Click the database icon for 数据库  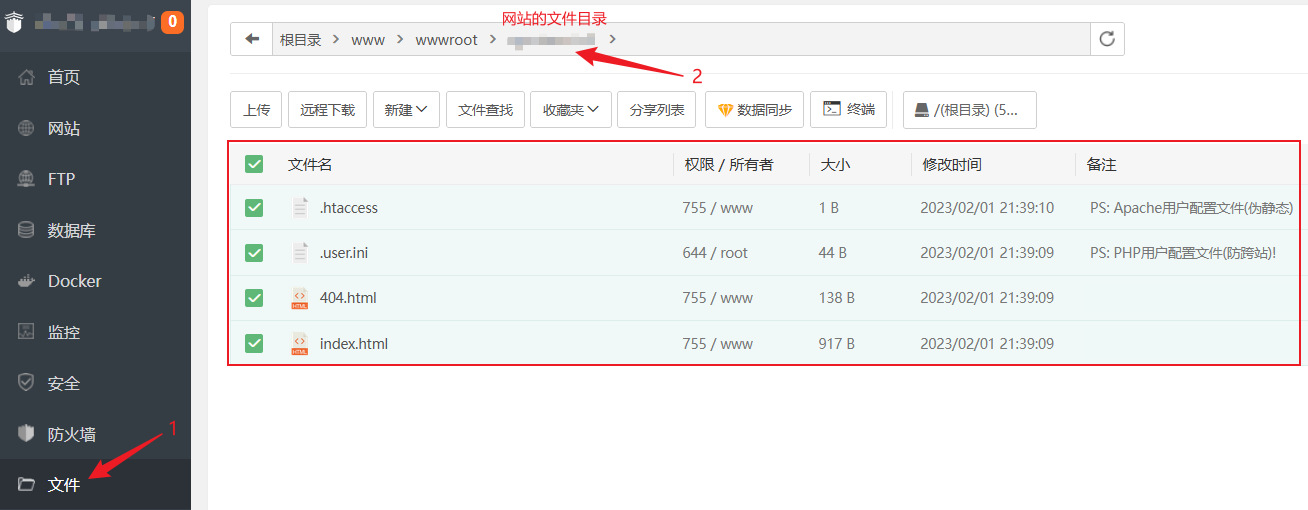pos(27,230)
